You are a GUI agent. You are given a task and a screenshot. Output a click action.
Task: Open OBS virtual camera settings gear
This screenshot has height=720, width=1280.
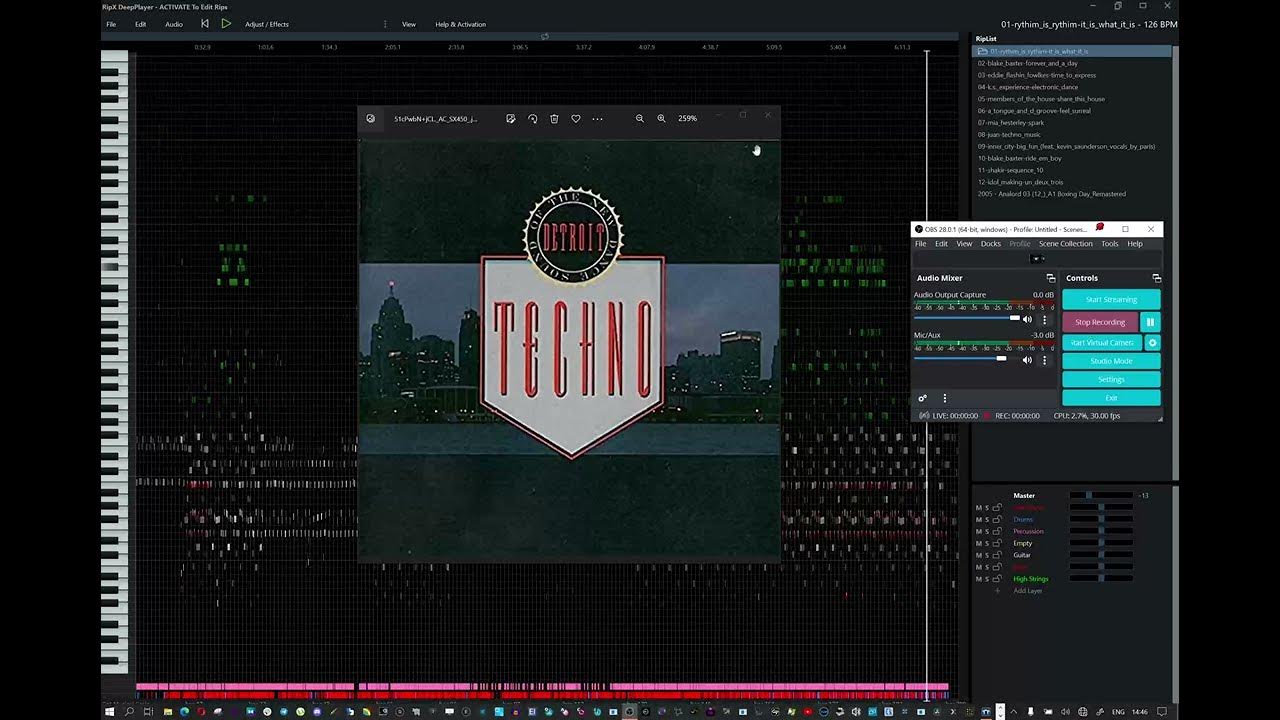point(1152,342)
